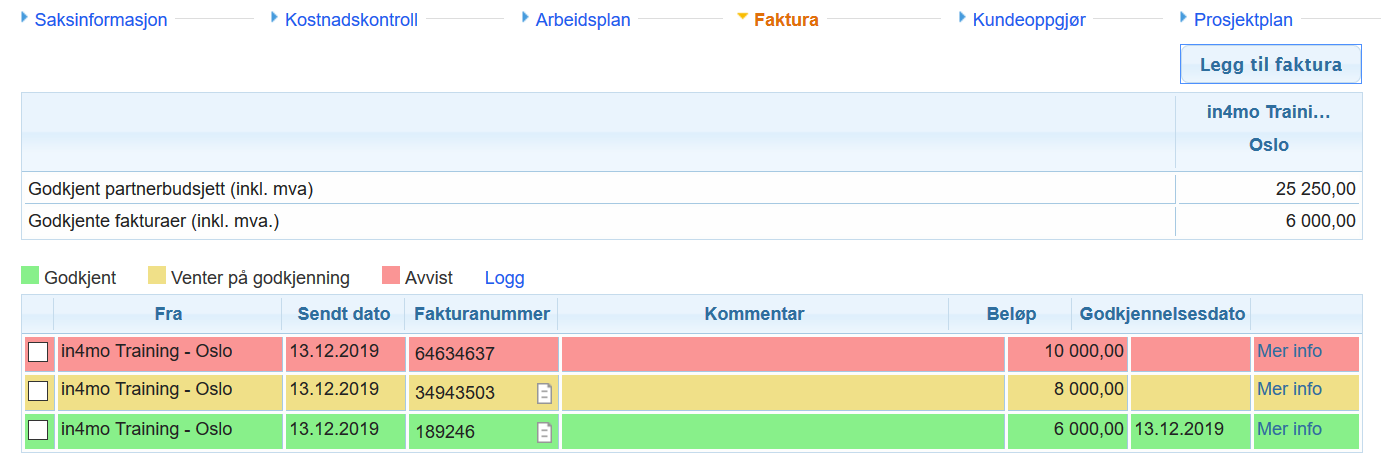This screenshot has height=457, width=1382.
Task: Open document icon for invoice 189246
Action: [x=544, y=432]
